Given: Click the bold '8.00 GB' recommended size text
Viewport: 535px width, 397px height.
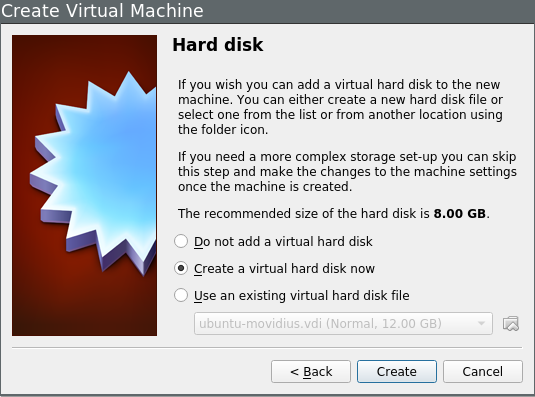Looking at the screenshot, I should (460, 214).
